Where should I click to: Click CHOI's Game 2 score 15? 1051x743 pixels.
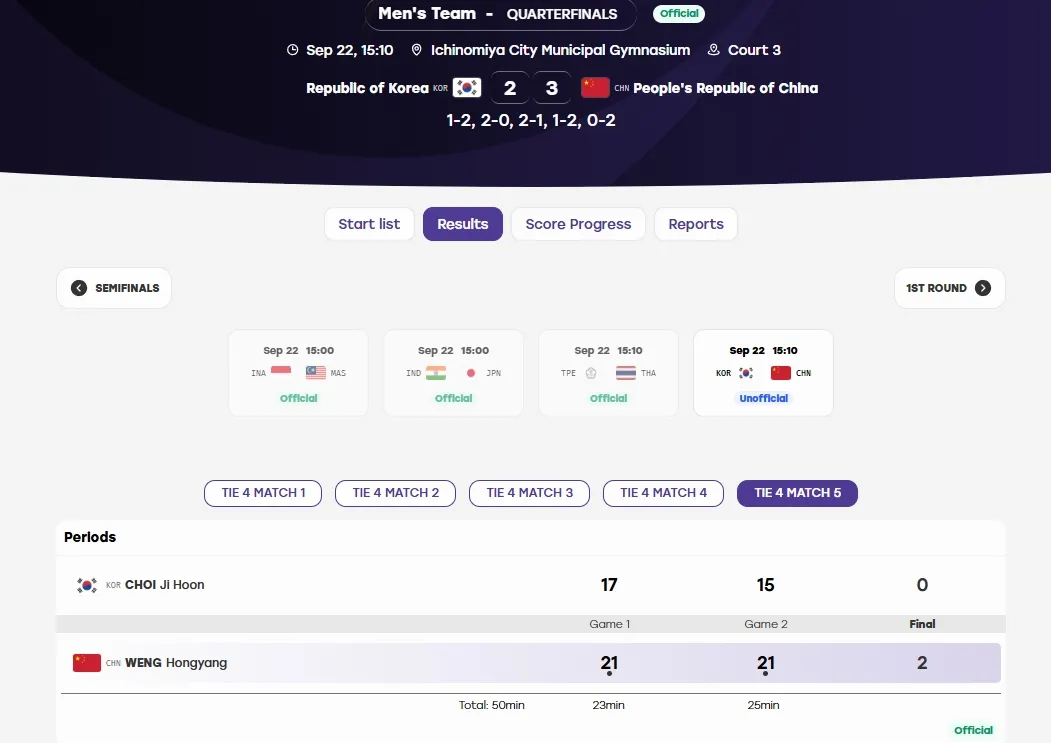(765, 585)
